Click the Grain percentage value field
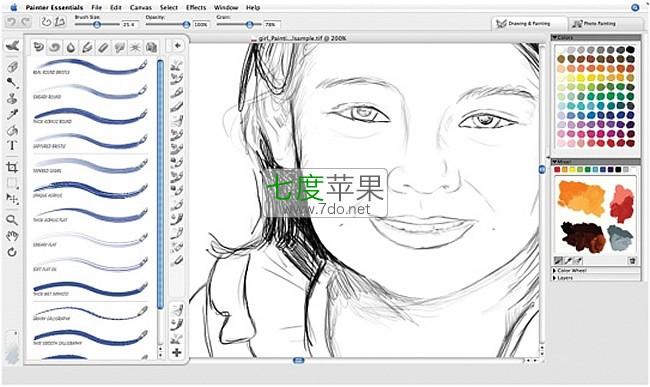 272,25
